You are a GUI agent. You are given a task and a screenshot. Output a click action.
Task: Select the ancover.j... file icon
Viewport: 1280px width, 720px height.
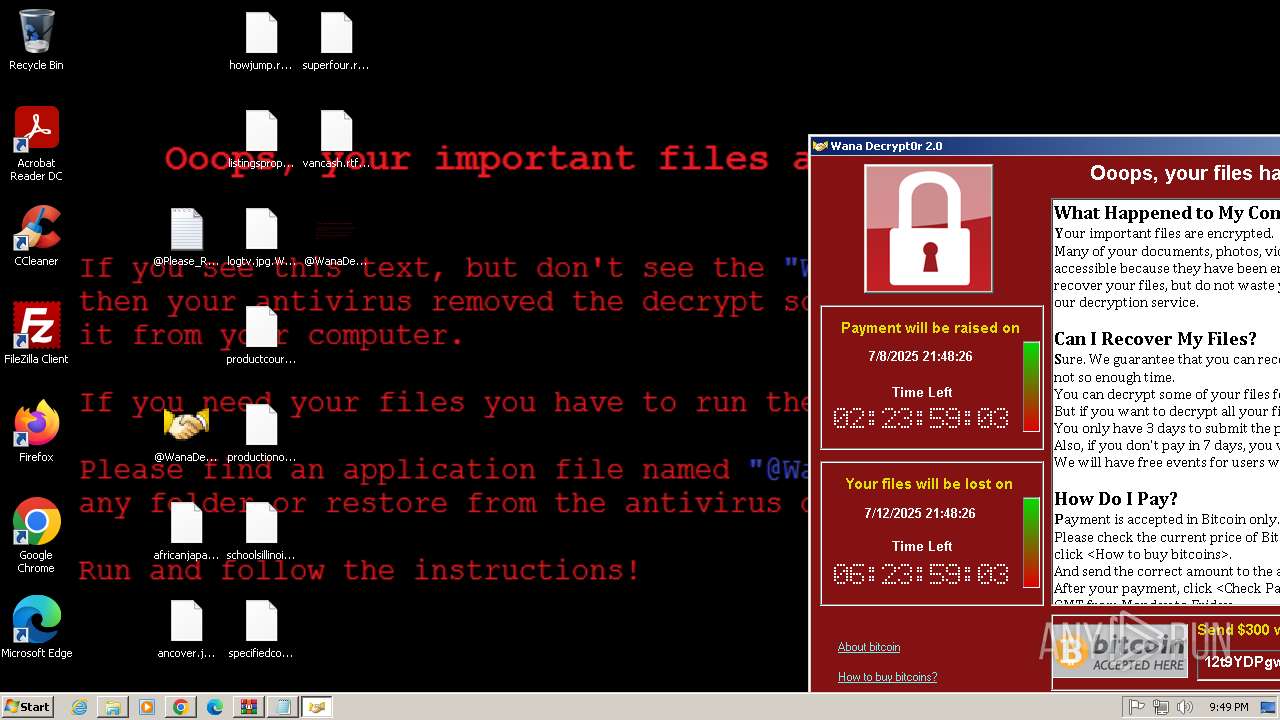point(186,630)
